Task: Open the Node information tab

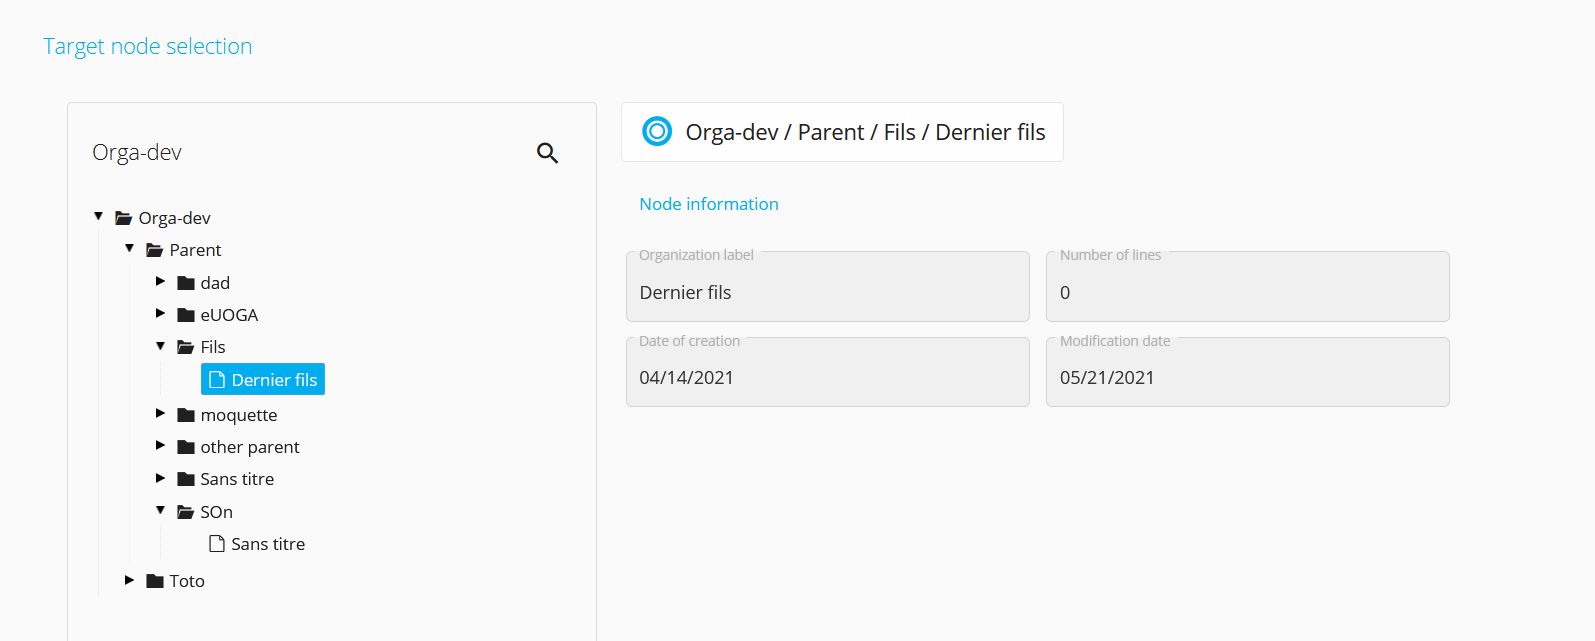Action: point(709,204)
